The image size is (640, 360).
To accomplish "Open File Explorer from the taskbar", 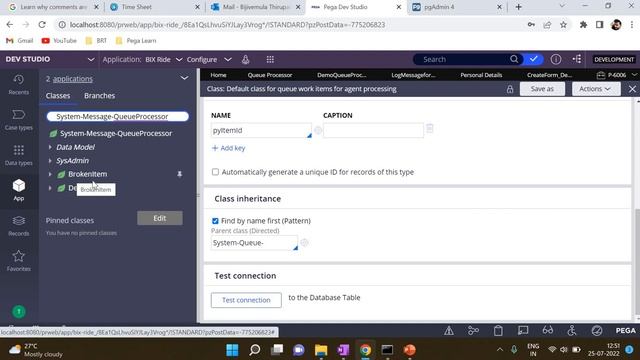I will click(321, 350).
